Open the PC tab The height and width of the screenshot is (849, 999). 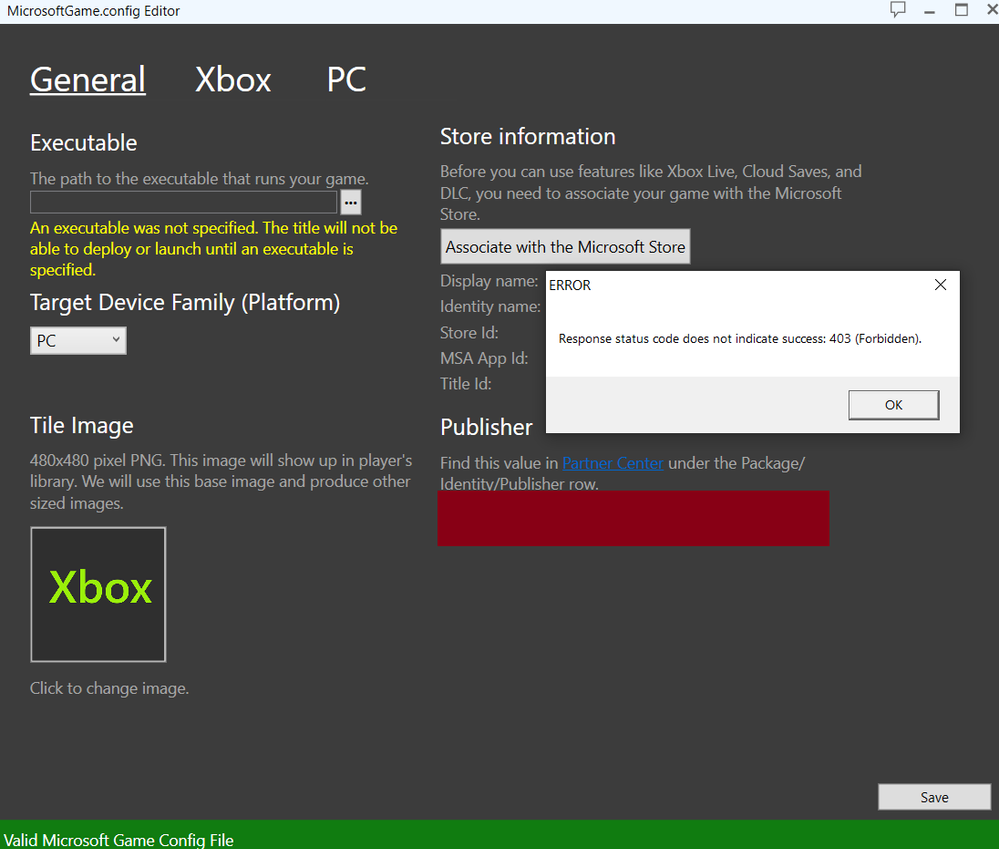[x=347, y=80]
